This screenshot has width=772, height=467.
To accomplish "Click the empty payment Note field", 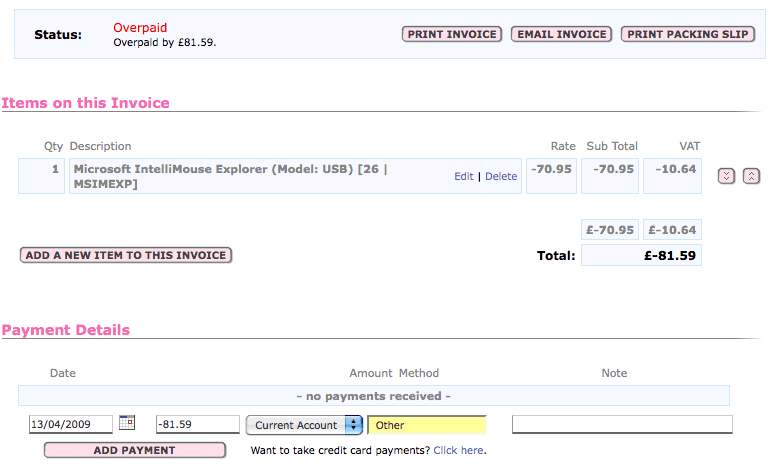I will (x=622, y=425).
